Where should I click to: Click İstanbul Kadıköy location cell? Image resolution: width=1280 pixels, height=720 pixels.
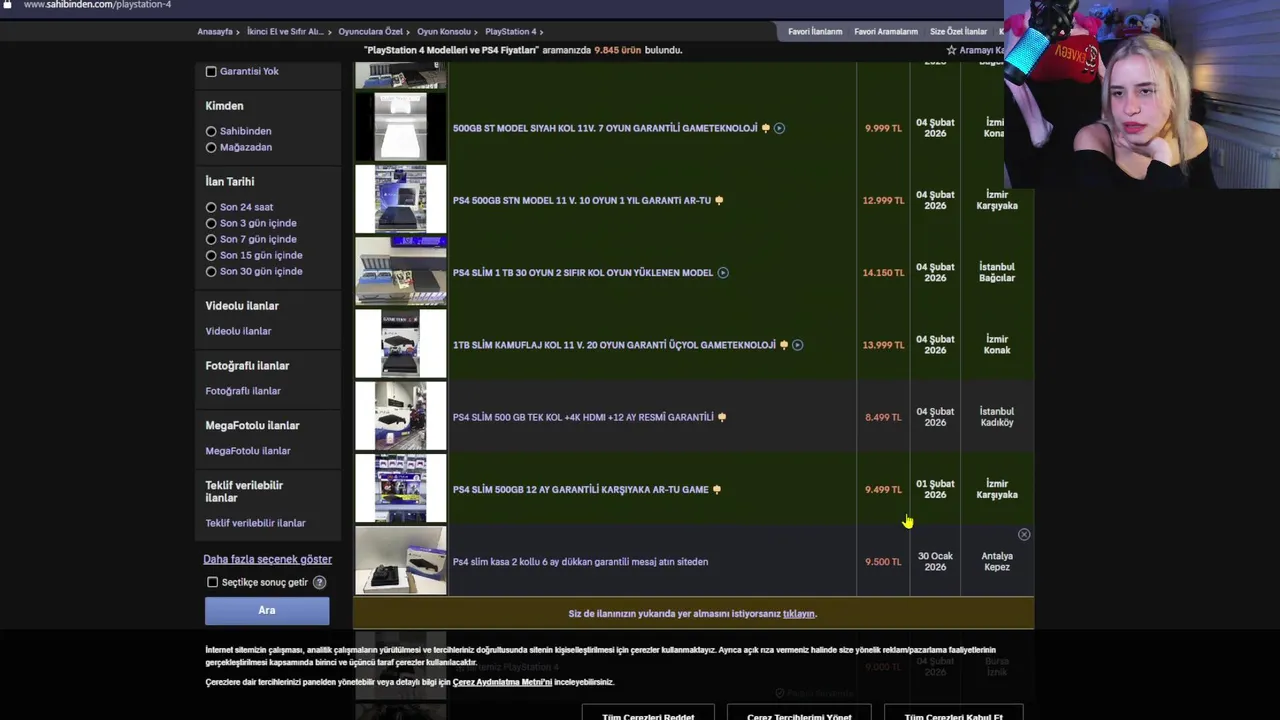tap(997, 417)
